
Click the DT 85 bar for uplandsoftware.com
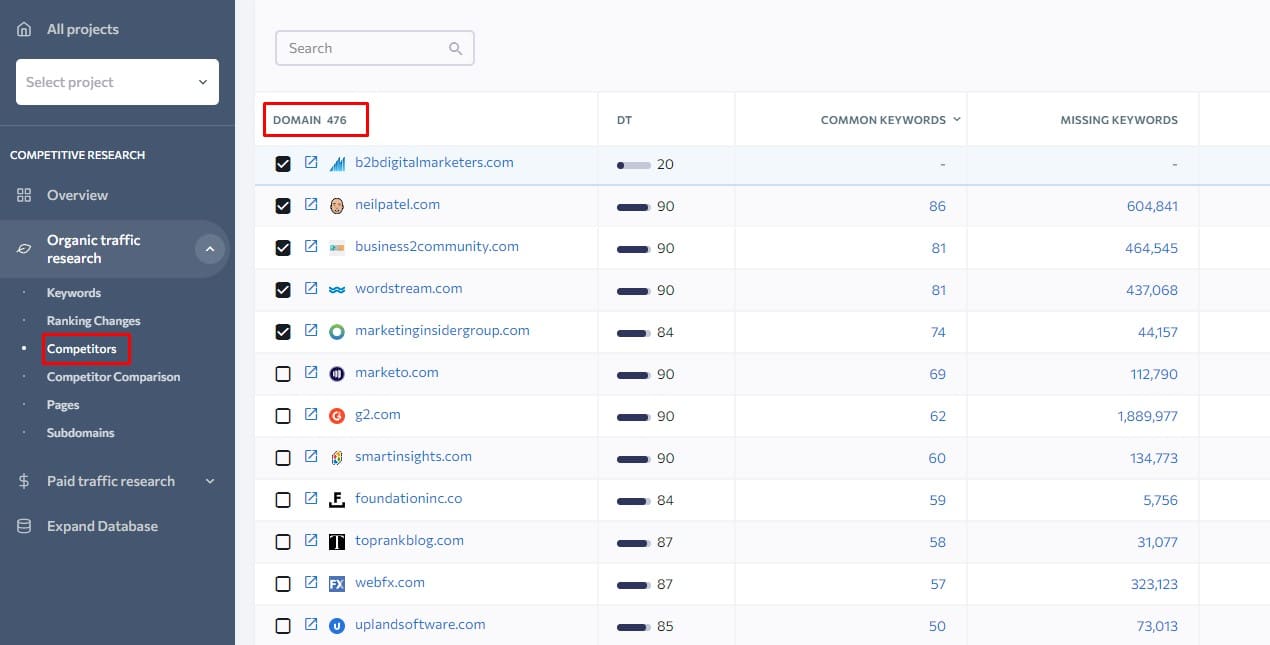pyautogui.click(x=634, y=627)
